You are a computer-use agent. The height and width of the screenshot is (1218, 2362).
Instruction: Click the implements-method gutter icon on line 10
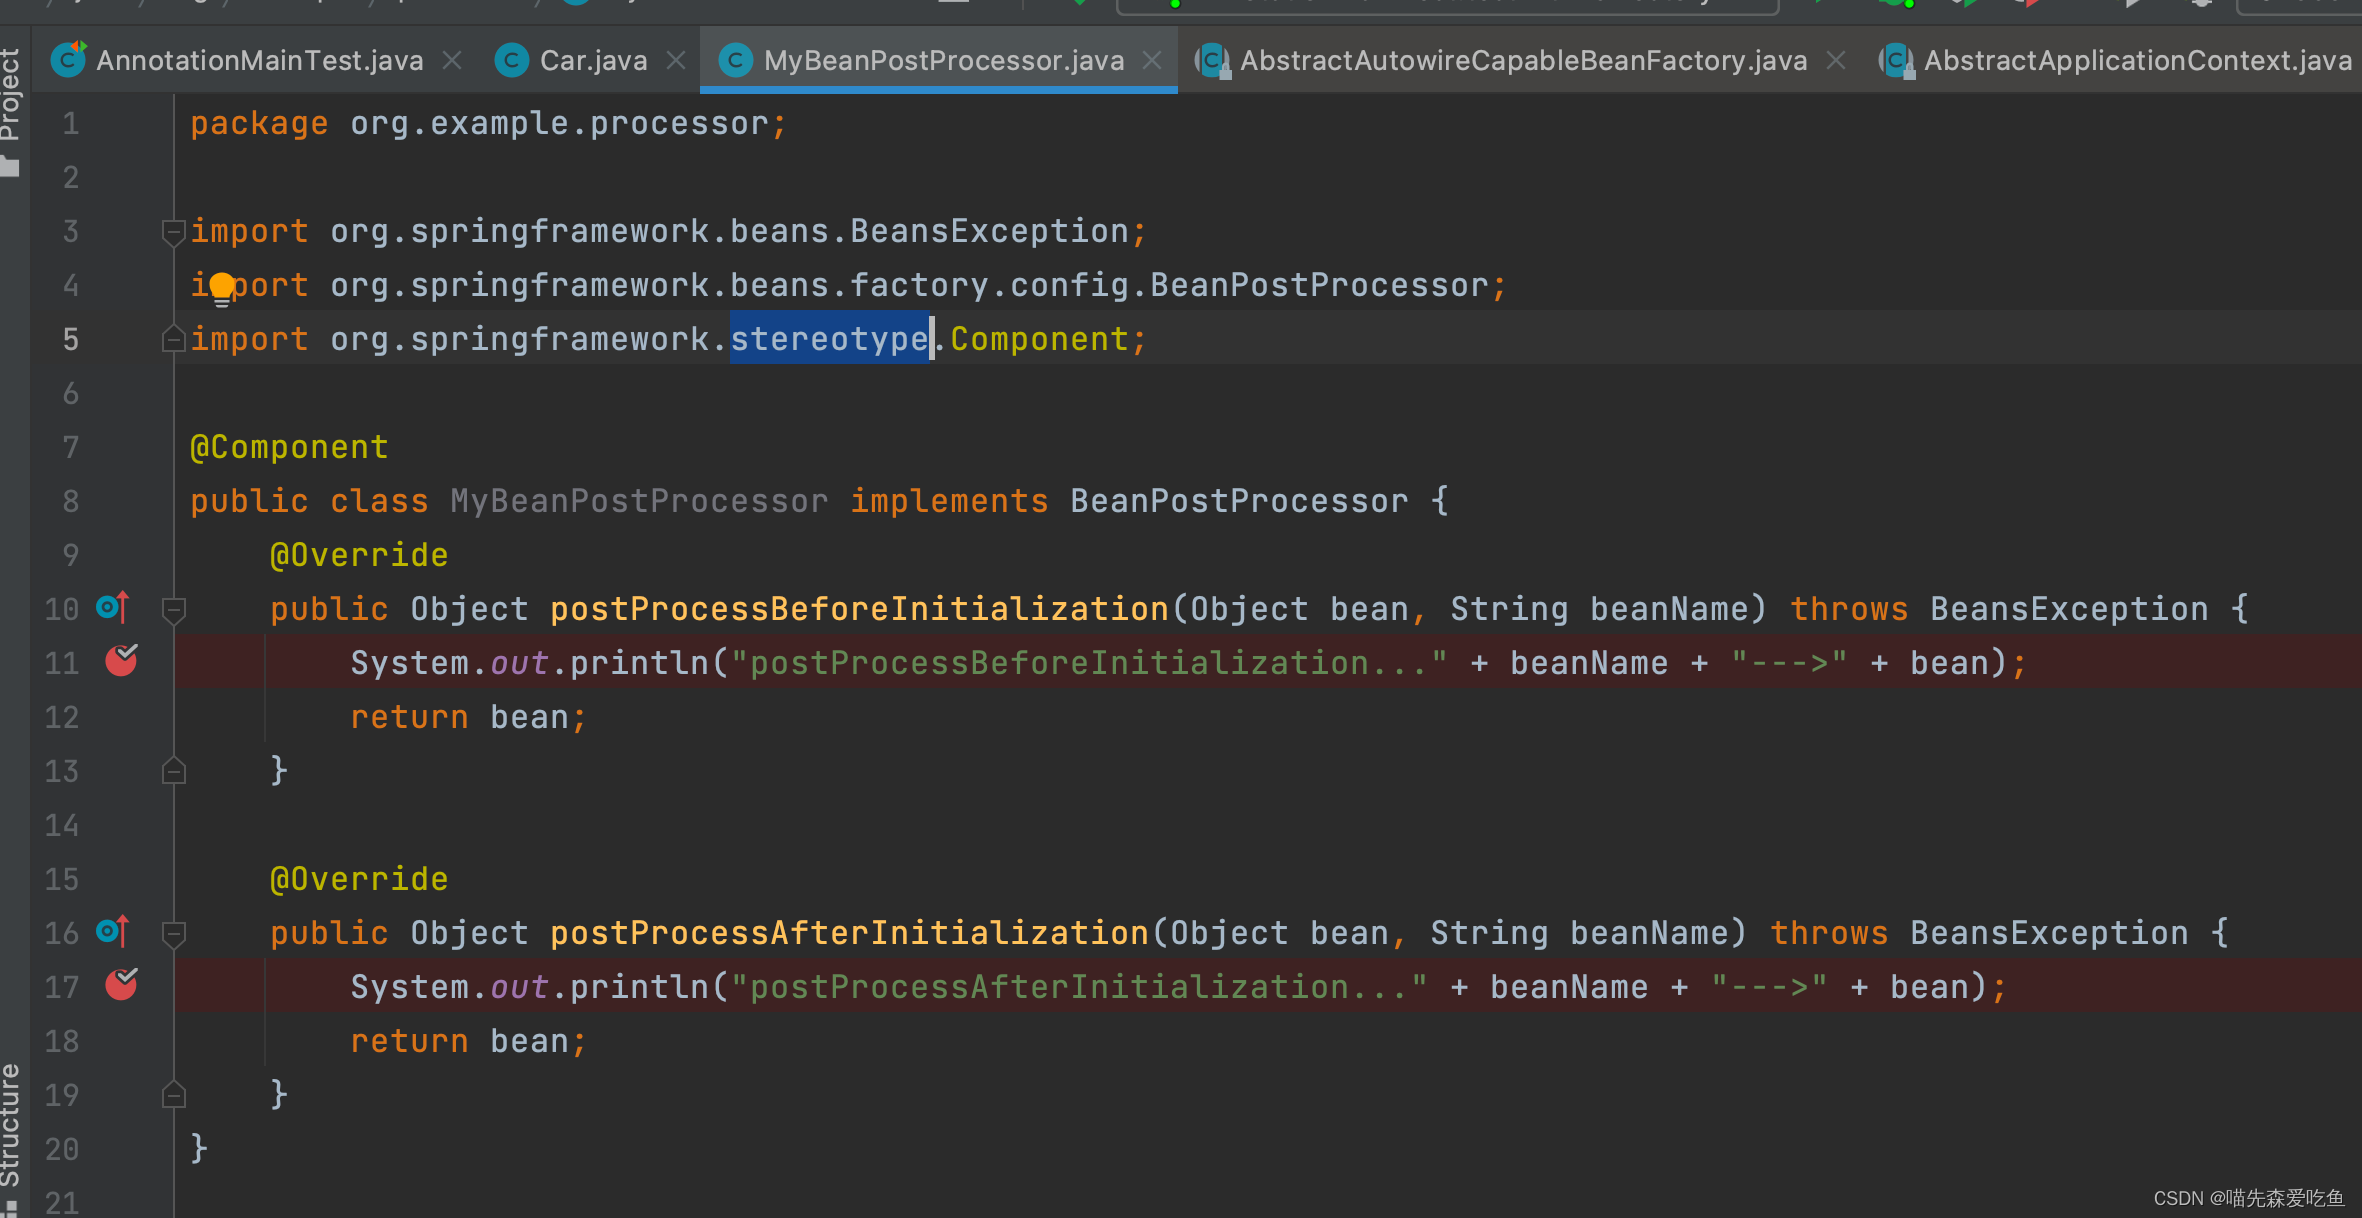tap(113, 607)
